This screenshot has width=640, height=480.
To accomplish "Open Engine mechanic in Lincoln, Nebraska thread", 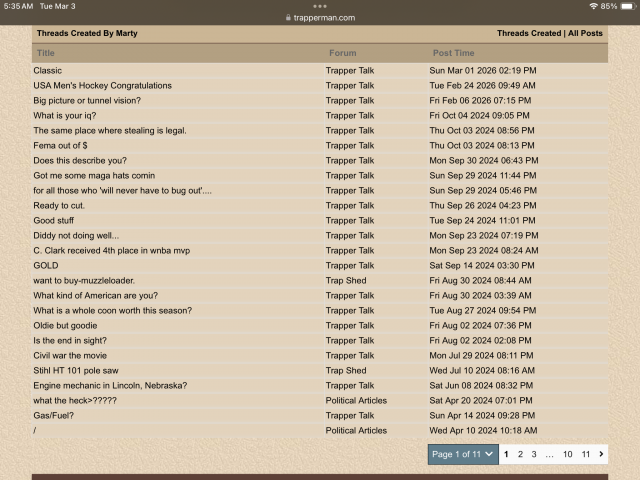I will point(110,386).
